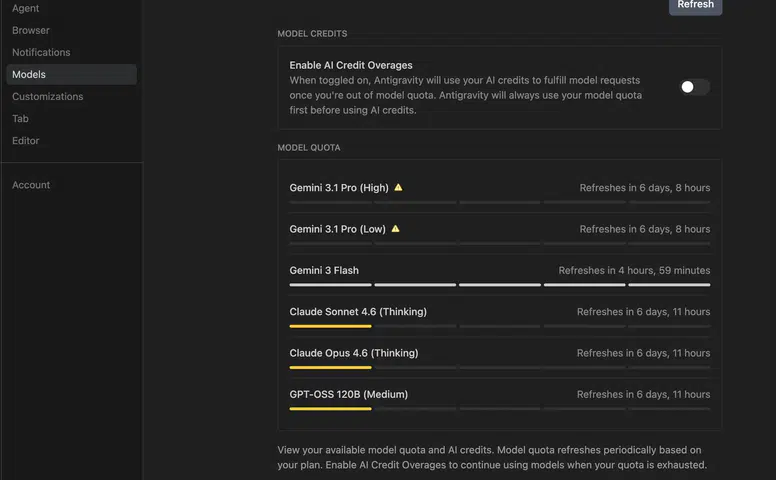
Task: Click the Gemini 3 Flash quota bar
Action: click(x=500, y=285)
